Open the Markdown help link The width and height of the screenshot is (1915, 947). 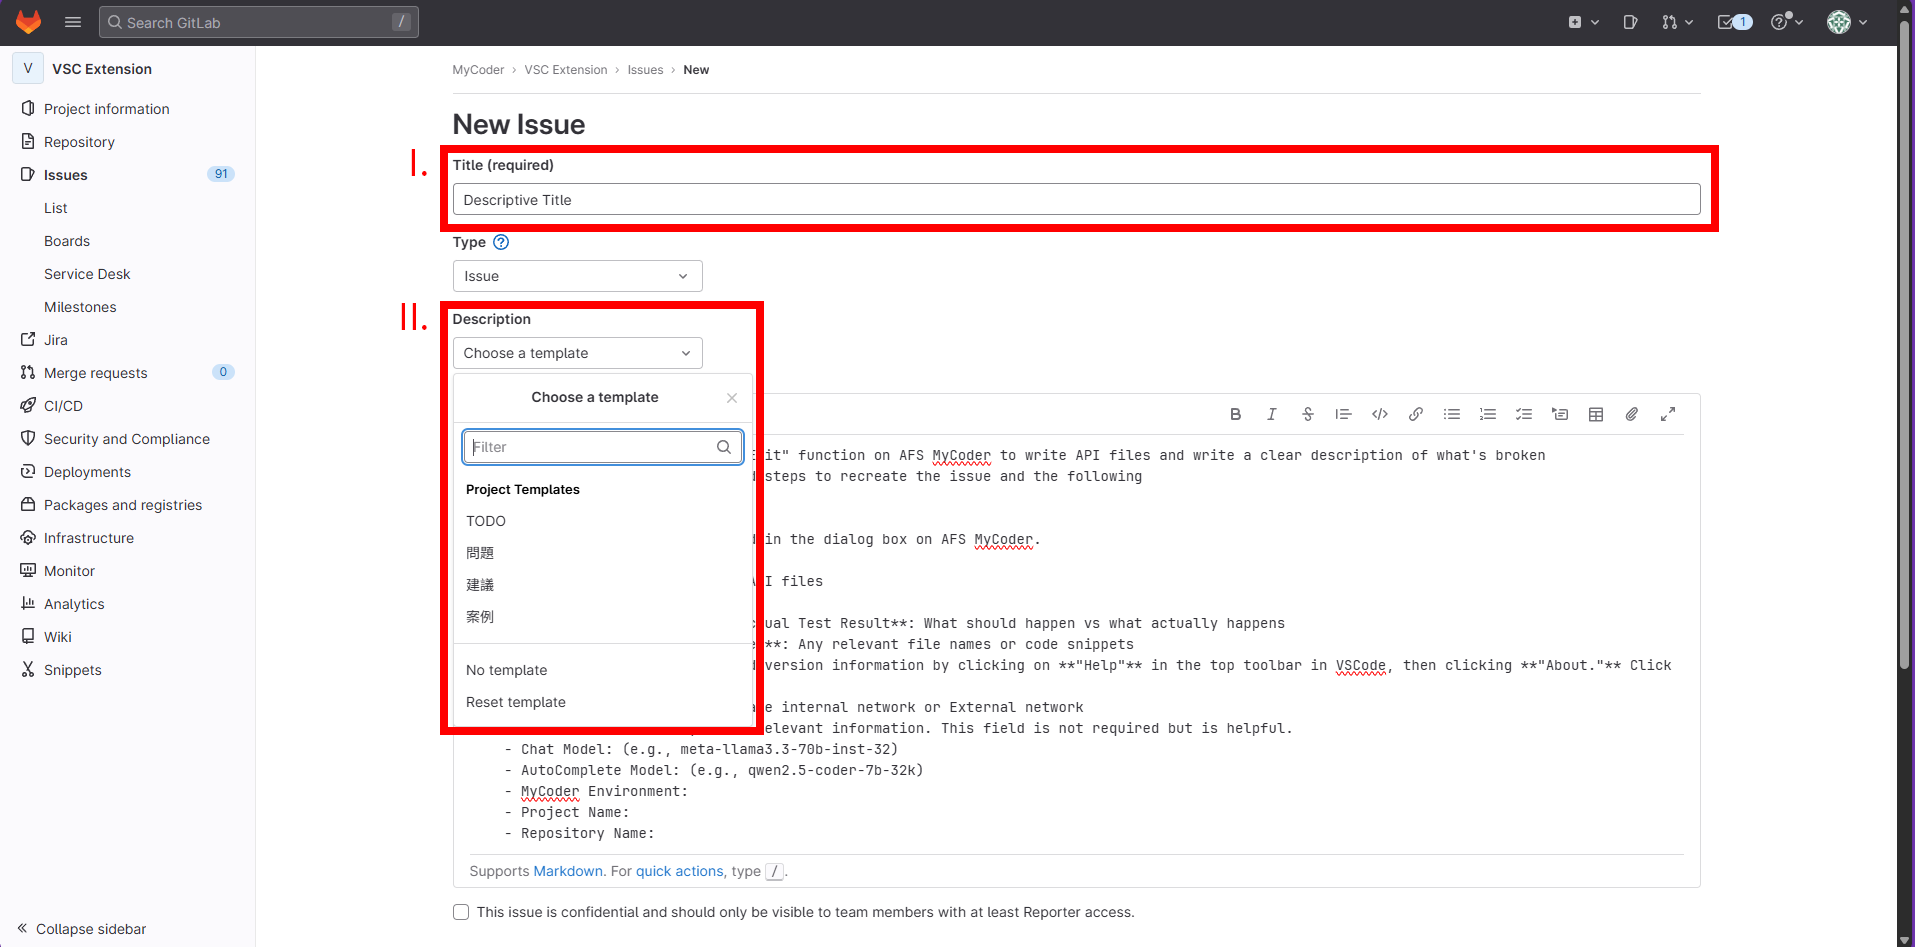(568, 871)
